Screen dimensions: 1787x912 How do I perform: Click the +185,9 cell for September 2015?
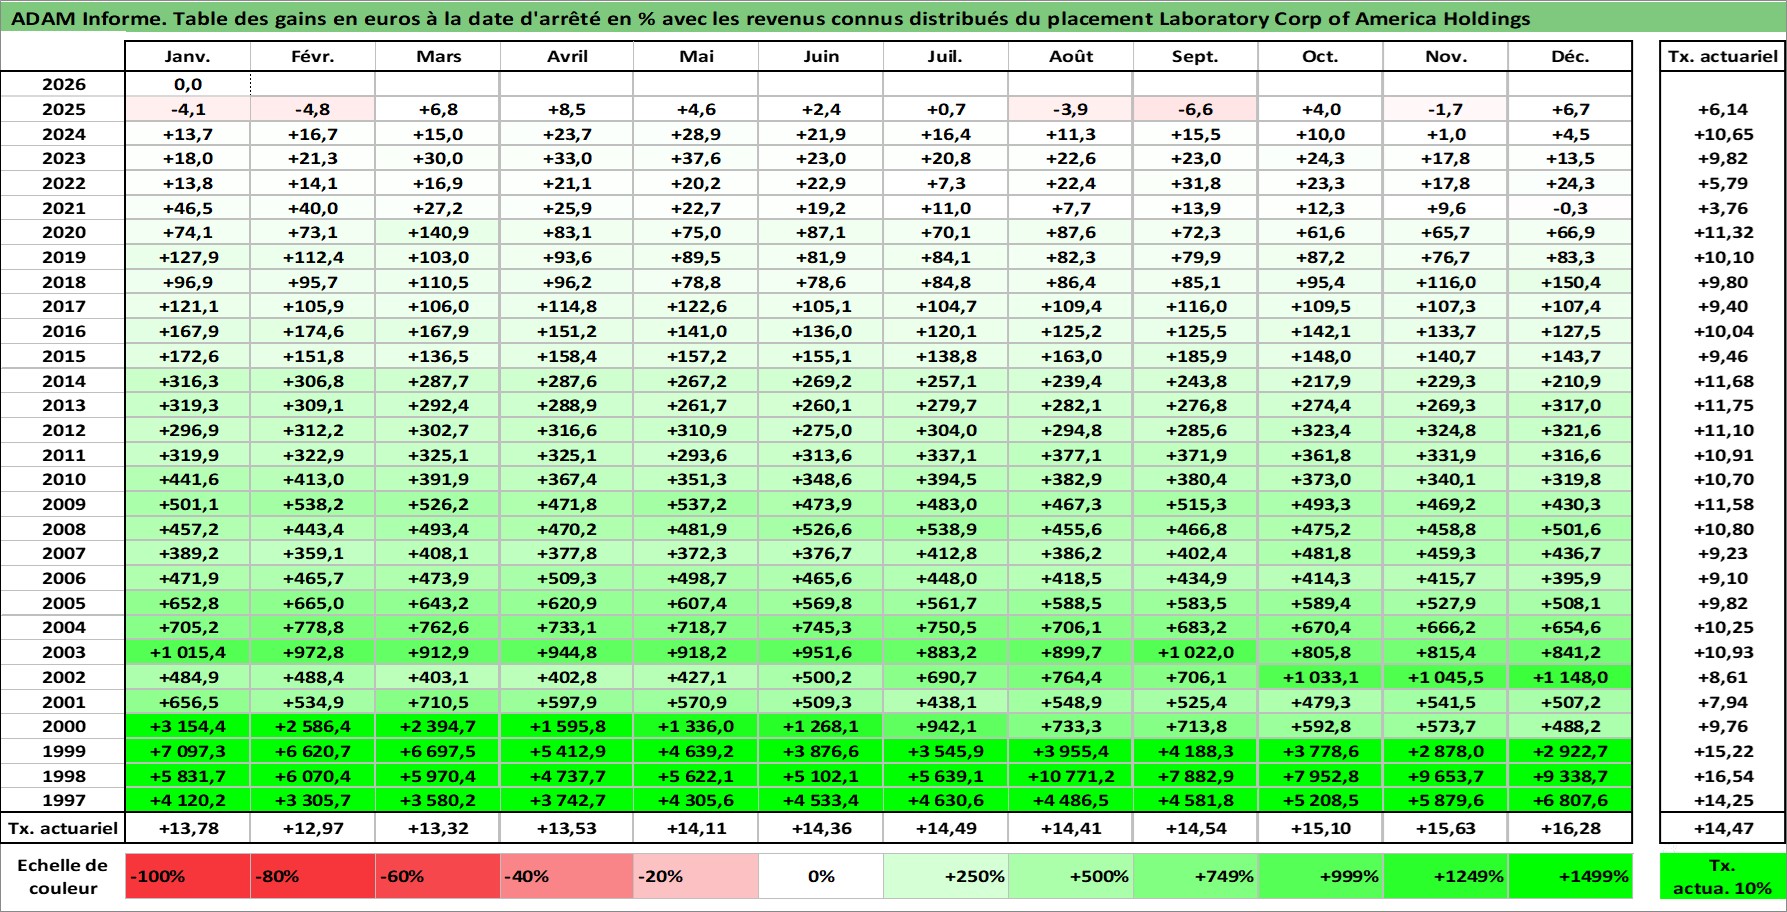pyautogui.click(x=1195, y=356)
